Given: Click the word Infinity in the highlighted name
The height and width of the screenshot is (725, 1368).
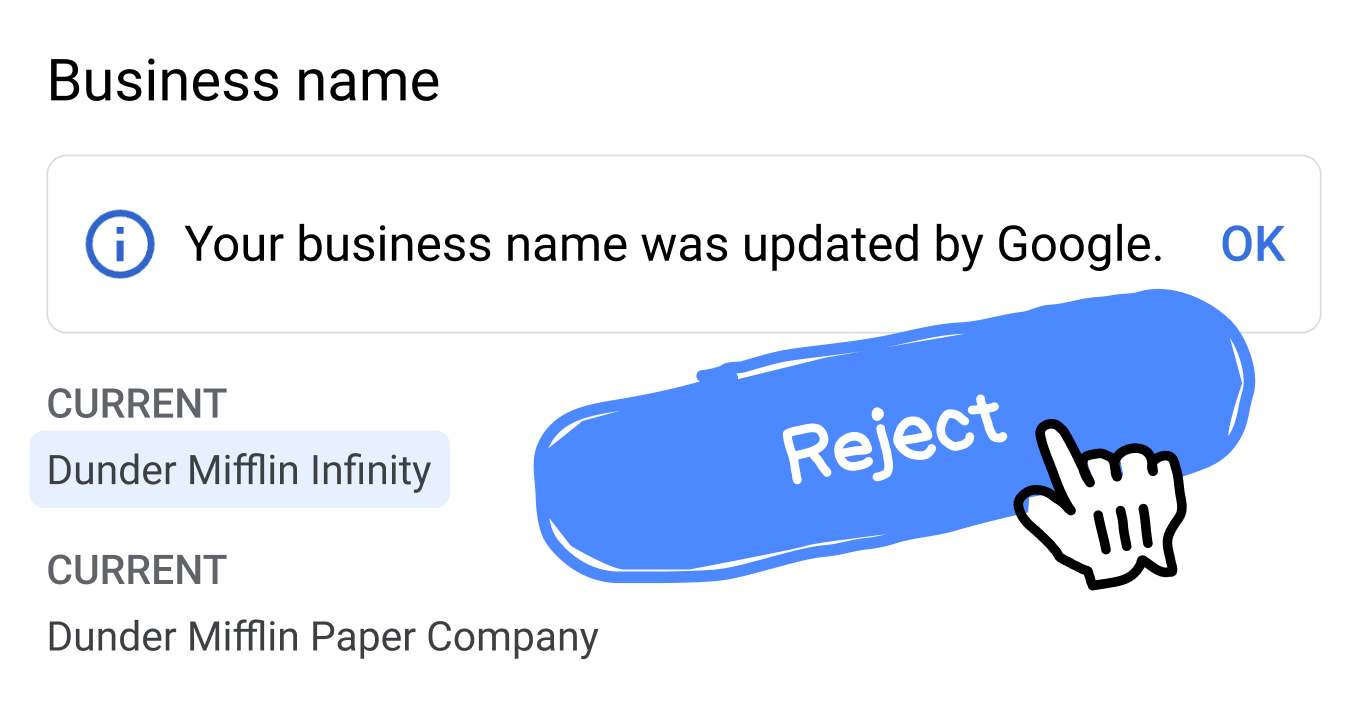Looking at the screenshot, I should [371, 470].
